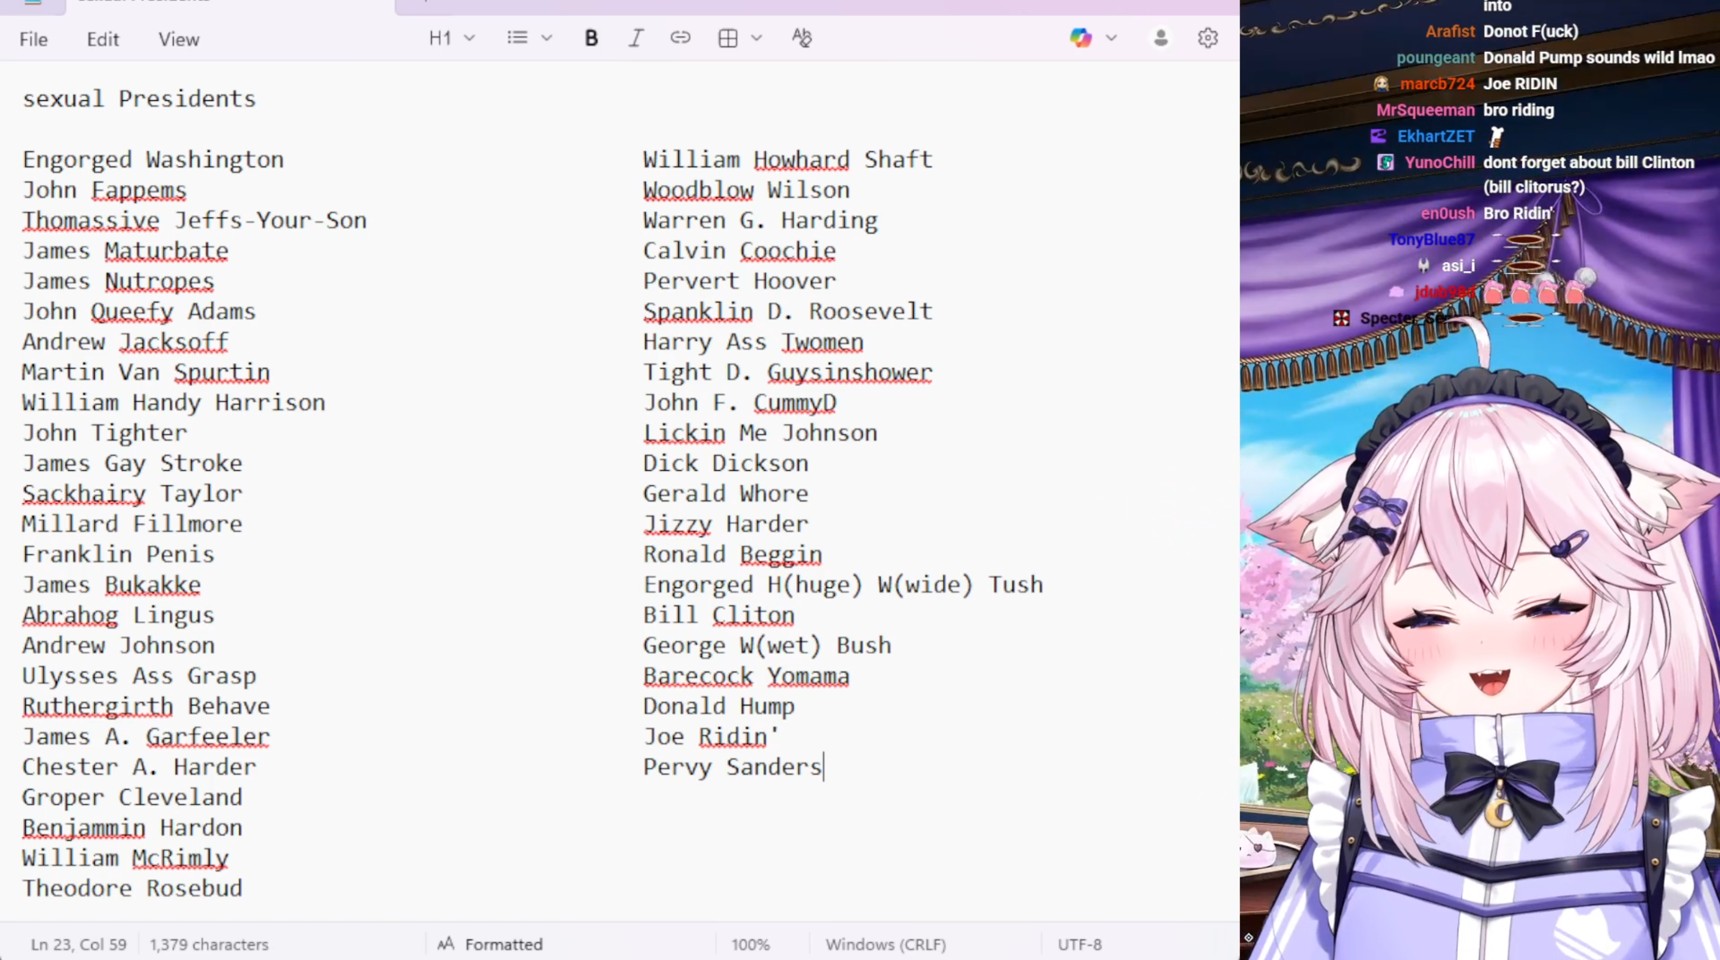This screenshot has width=1720, height=960.
Task: Click the line 'Ruthergirth Behave'
Action: [x=146, y=706]
